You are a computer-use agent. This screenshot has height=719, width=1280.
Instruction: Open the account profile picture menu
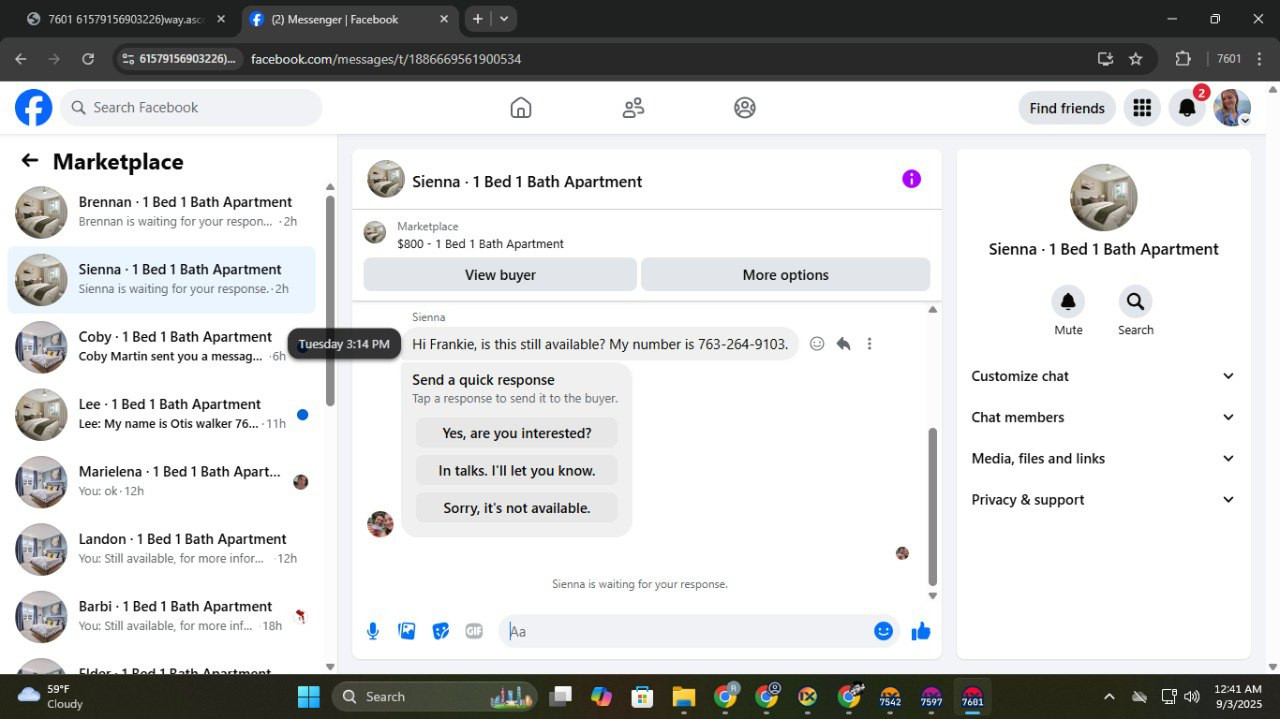coord(1232,108)
